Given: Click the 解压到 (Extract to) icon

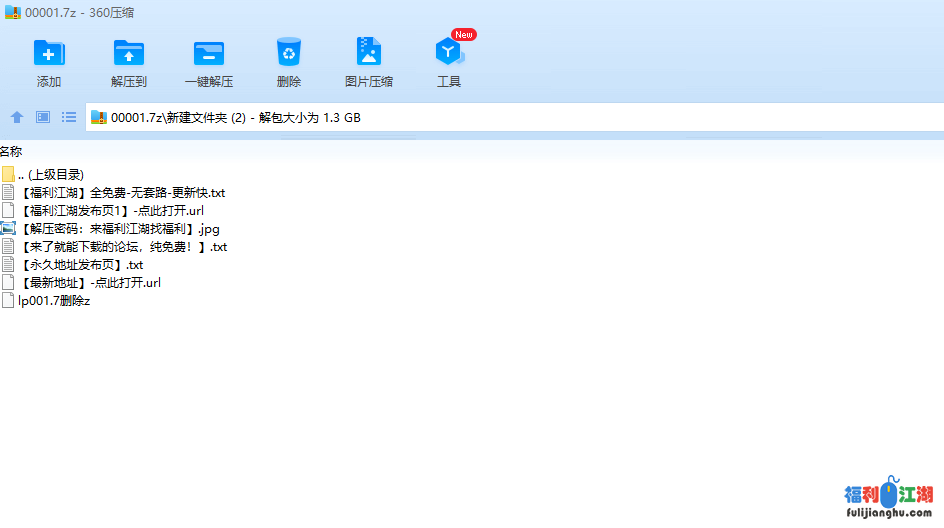Looking at the screenshot, I should [x=128, y=53].
